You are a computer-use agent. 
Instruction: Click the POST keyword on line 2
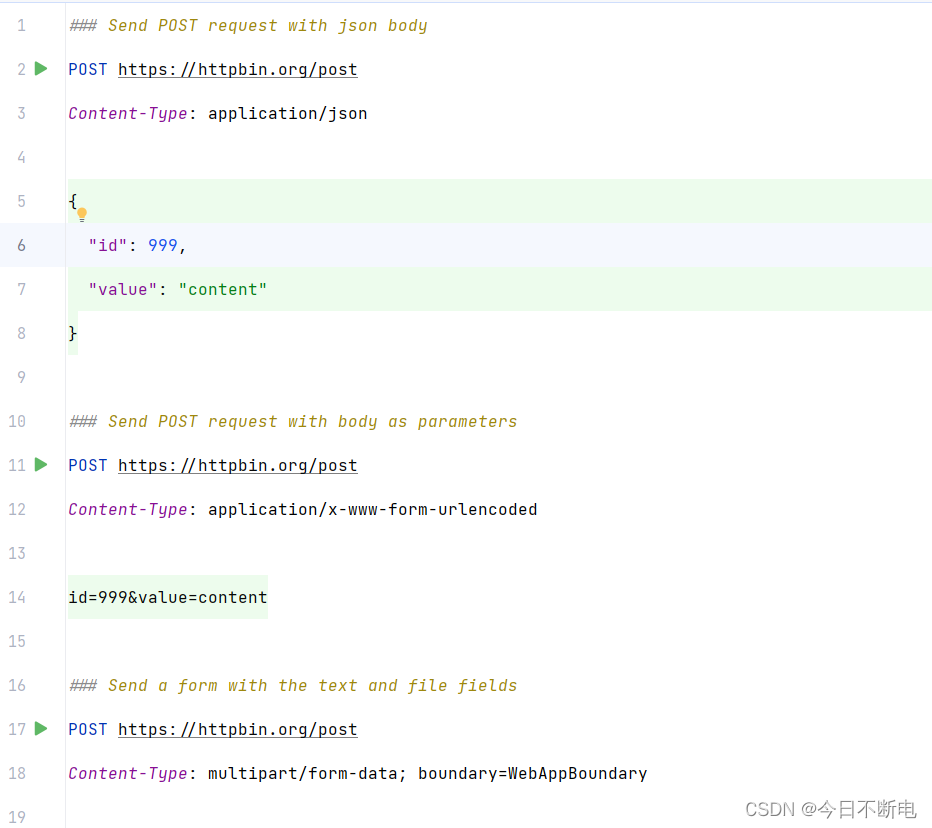pyautogui.click(x=88, y=70)
